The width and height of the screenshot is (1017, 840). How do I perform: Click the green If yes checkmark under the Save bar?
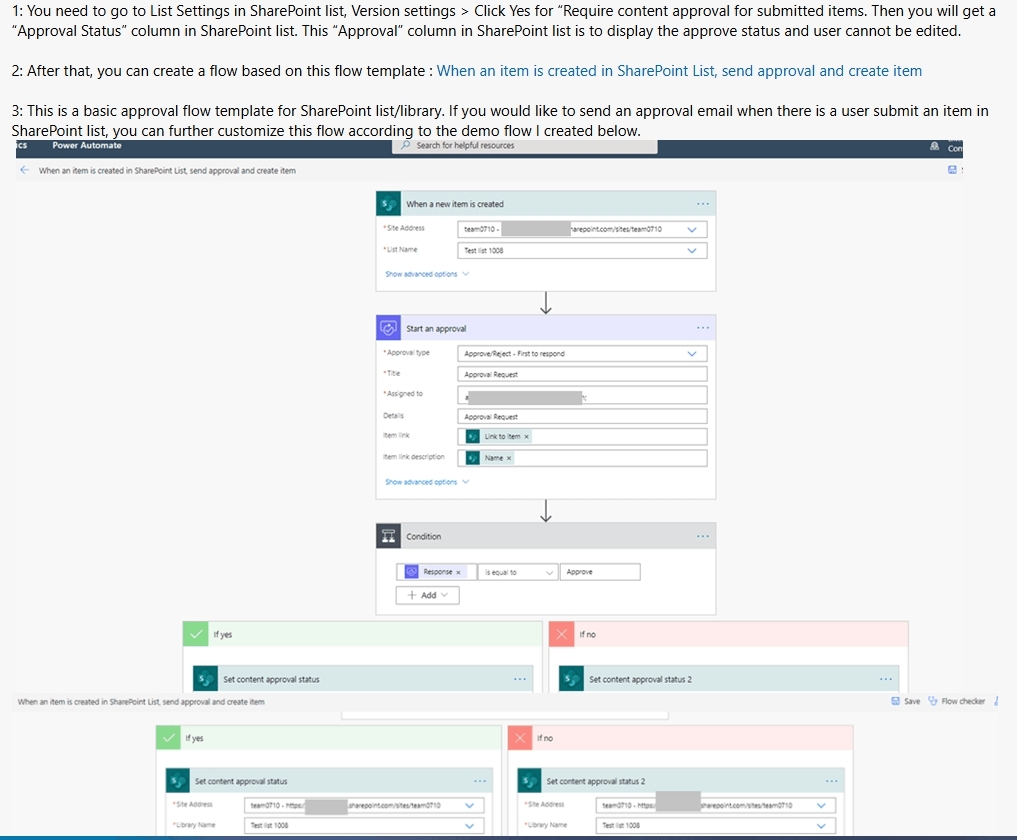point(168,738)
